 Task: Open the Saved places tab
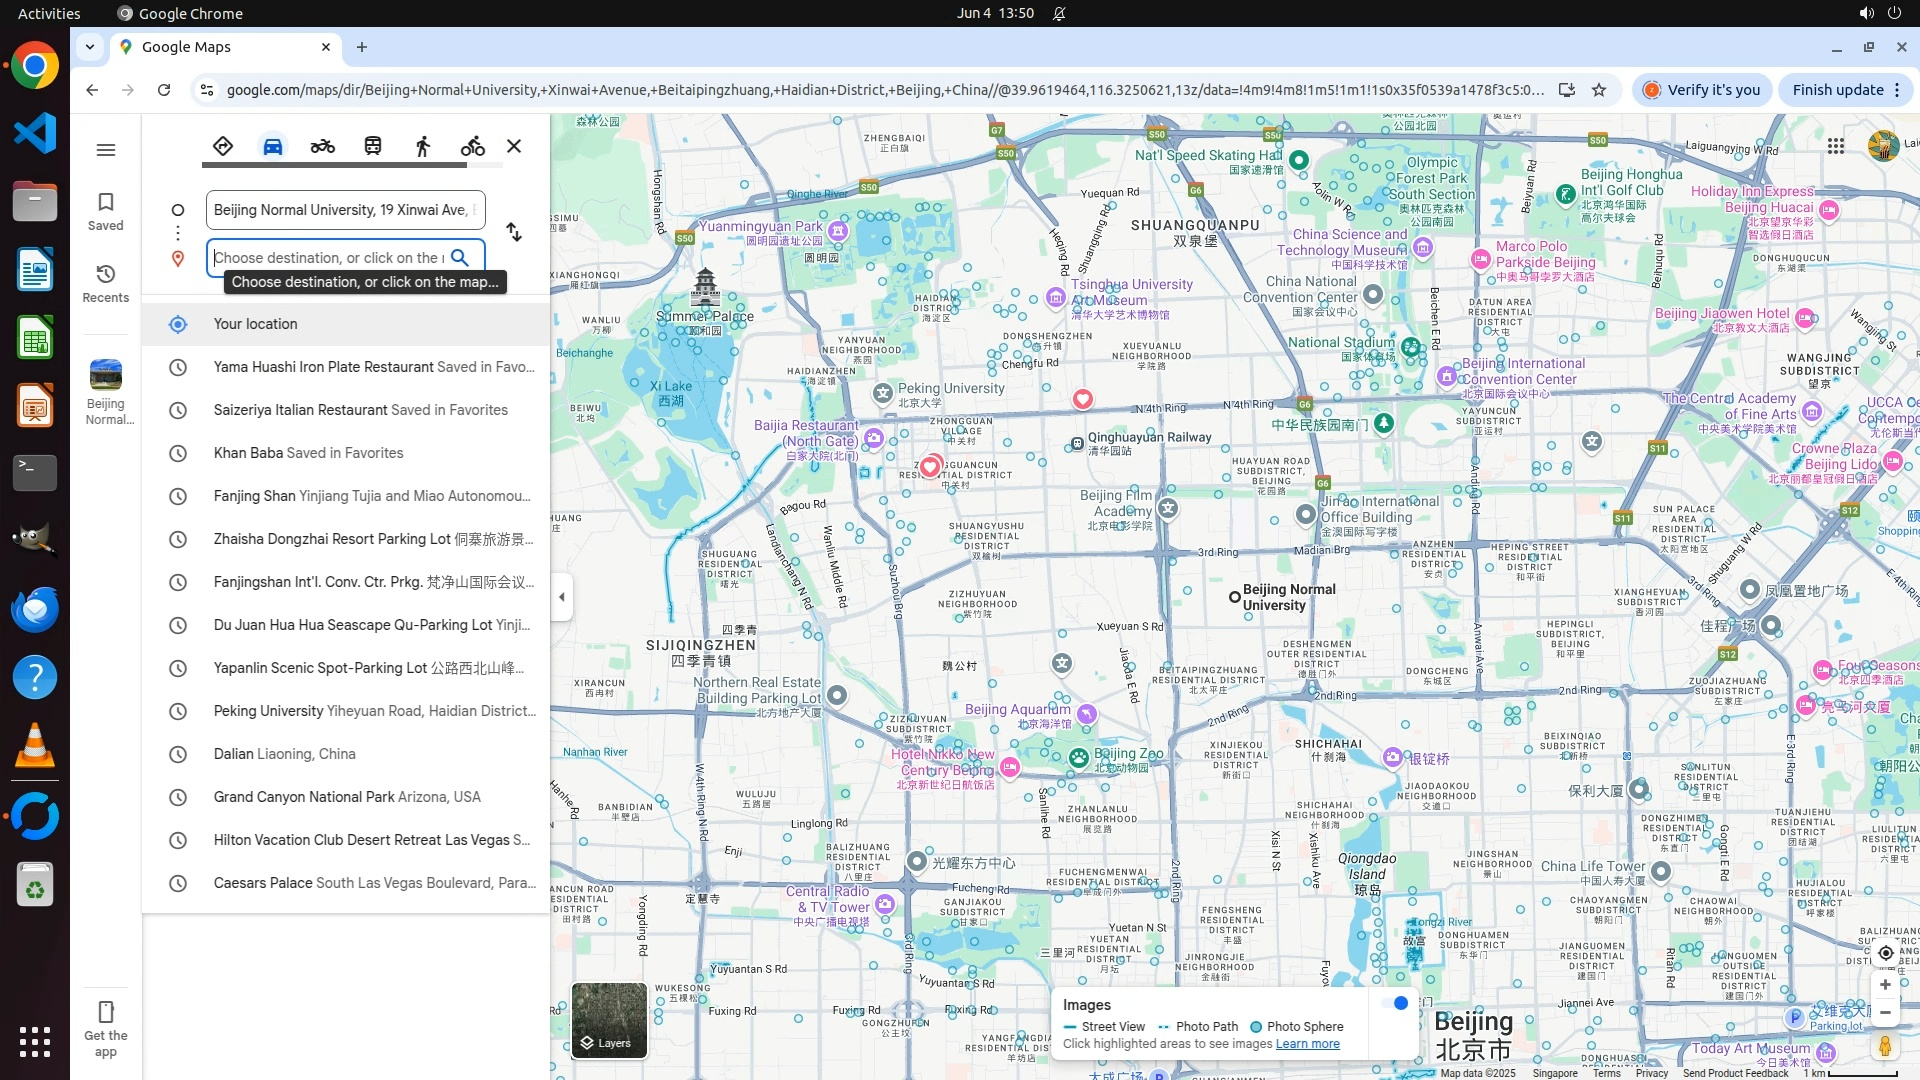coord(106,211)
